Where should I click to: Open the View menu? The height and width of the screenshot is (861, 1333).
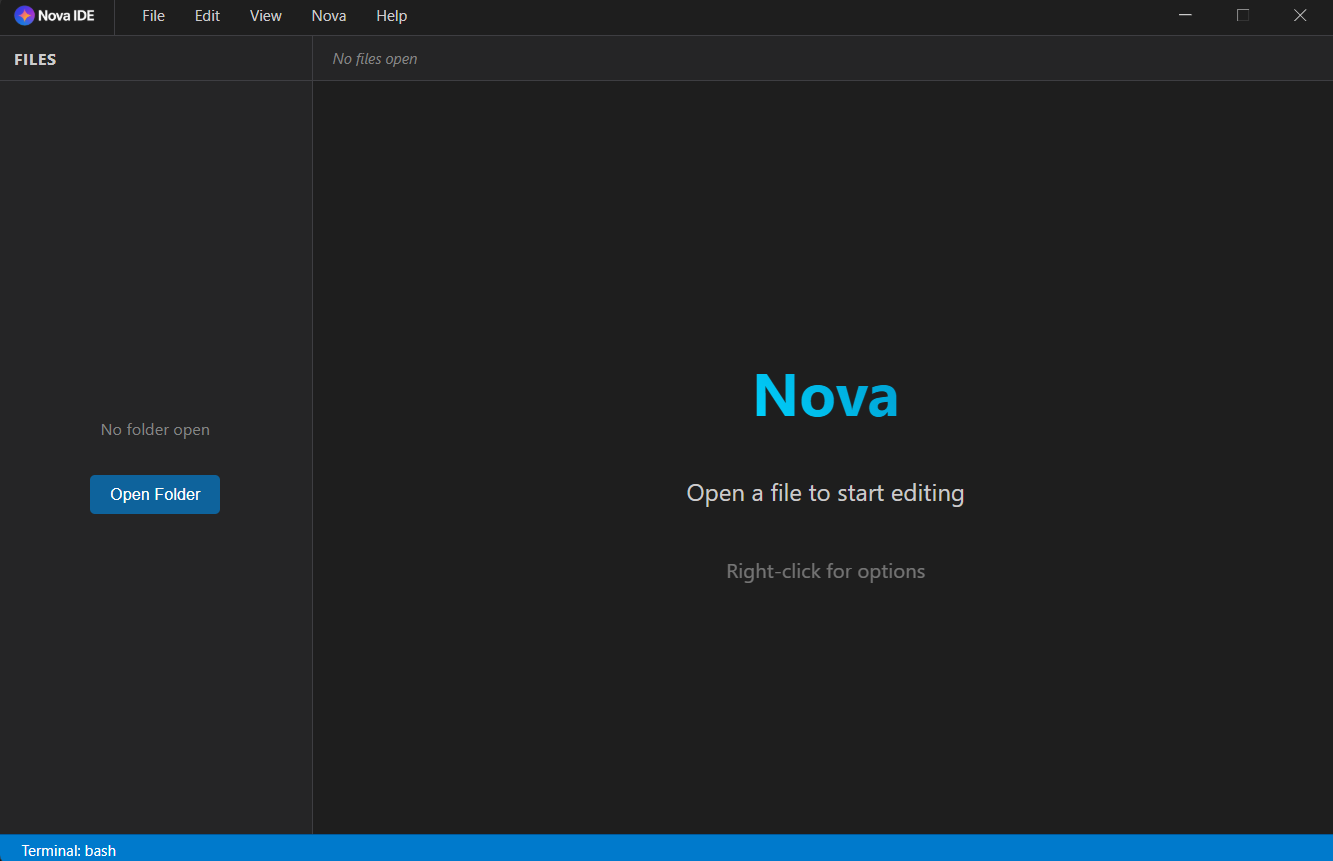coord(266,16)
